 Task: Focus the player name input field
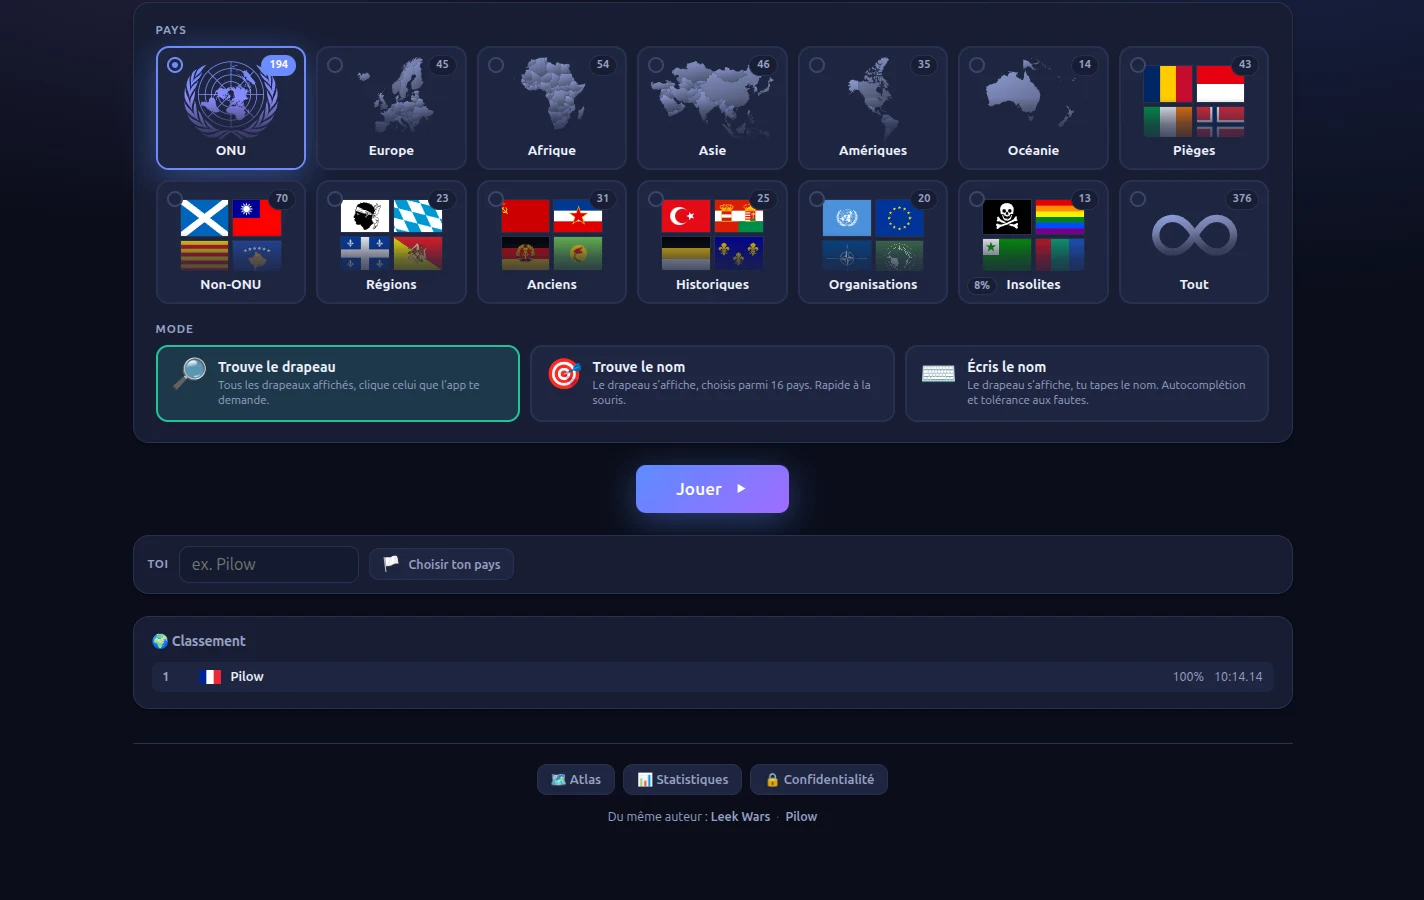(269, 564)
